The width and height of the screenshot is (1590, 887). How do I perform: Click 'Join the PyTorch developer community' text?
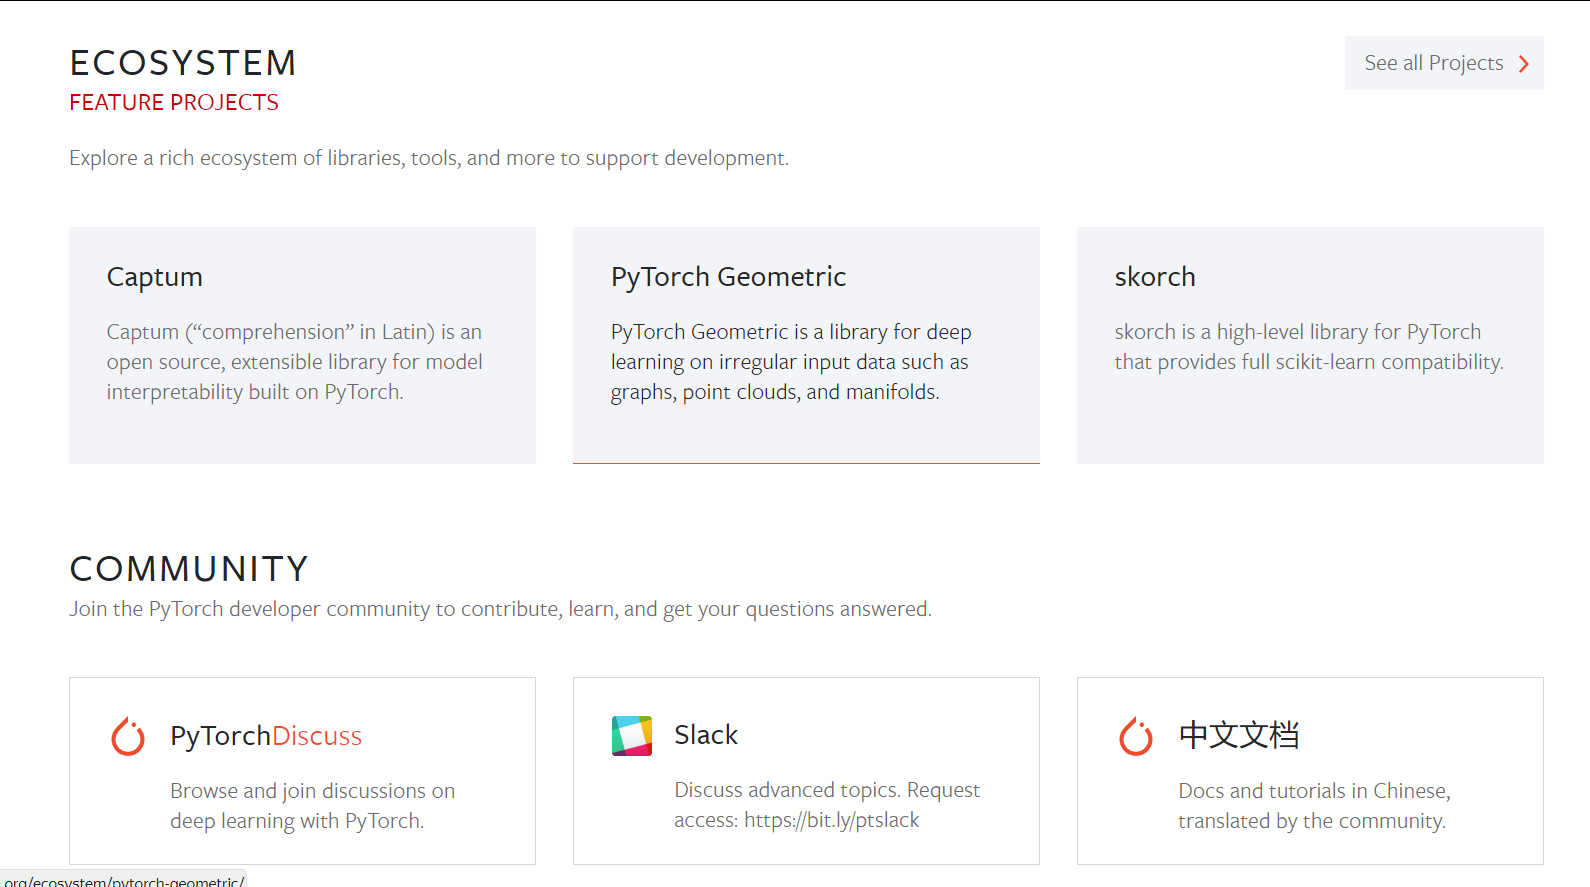pos(500,609)
